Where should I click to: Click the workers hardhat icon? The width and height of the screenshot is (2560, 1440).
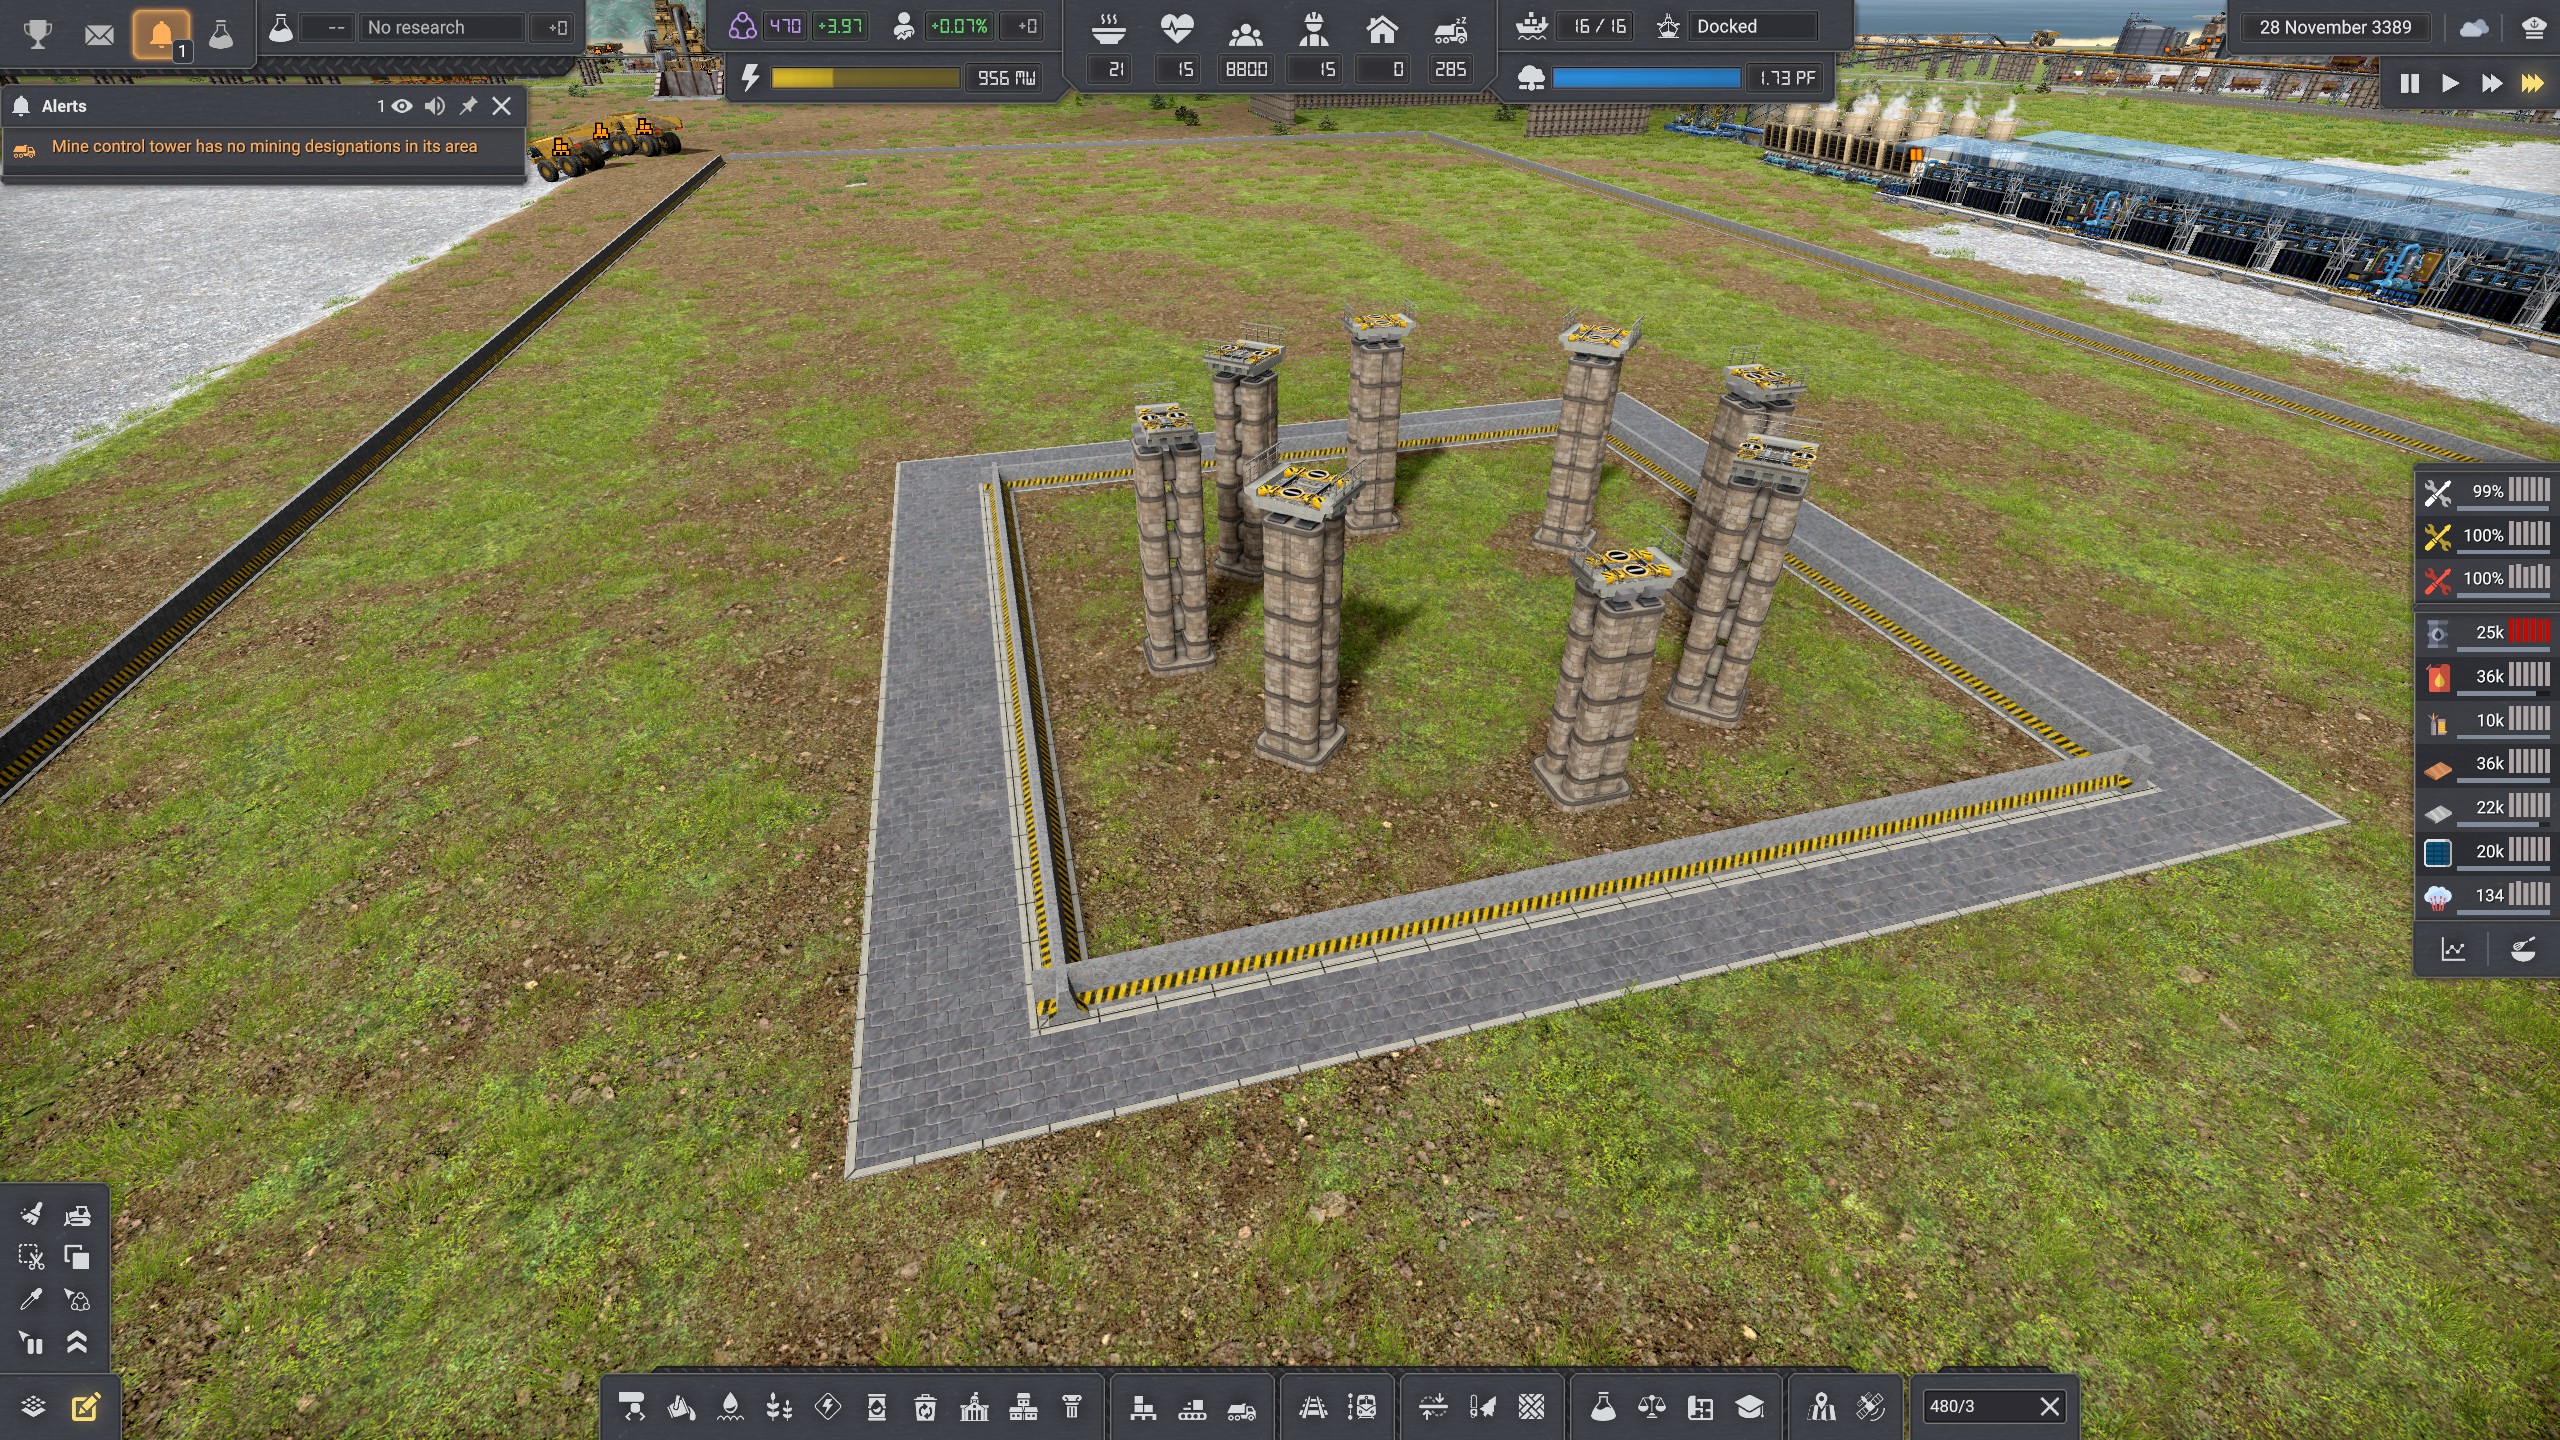click(1314, 30)
